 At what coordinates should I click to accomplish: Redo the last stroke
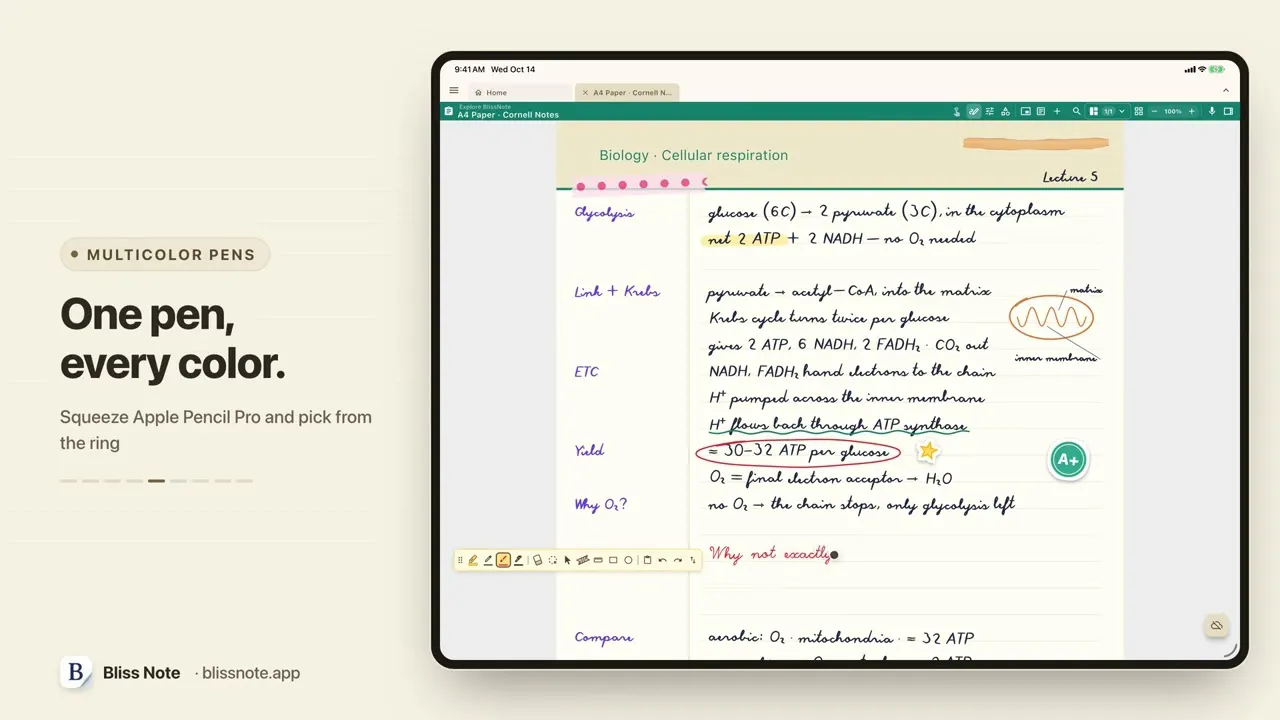click(678, 560)
